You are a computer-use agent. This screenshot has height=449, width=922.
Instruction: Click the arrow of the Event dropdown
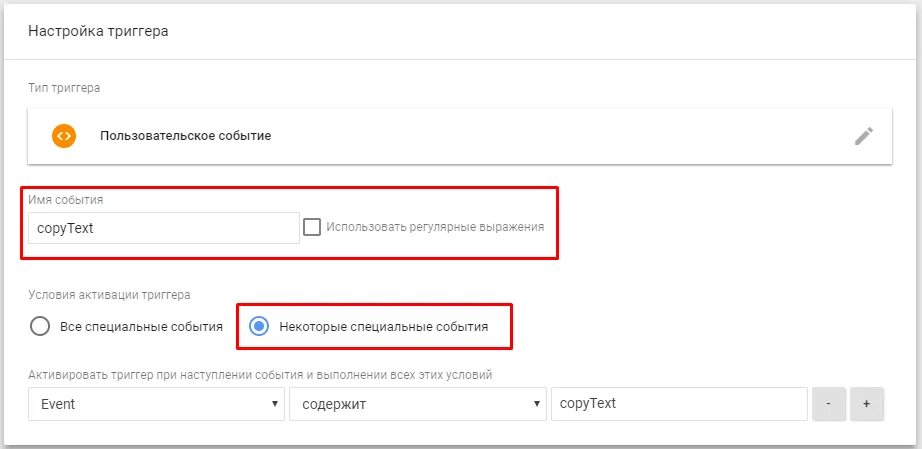point(275,404)
